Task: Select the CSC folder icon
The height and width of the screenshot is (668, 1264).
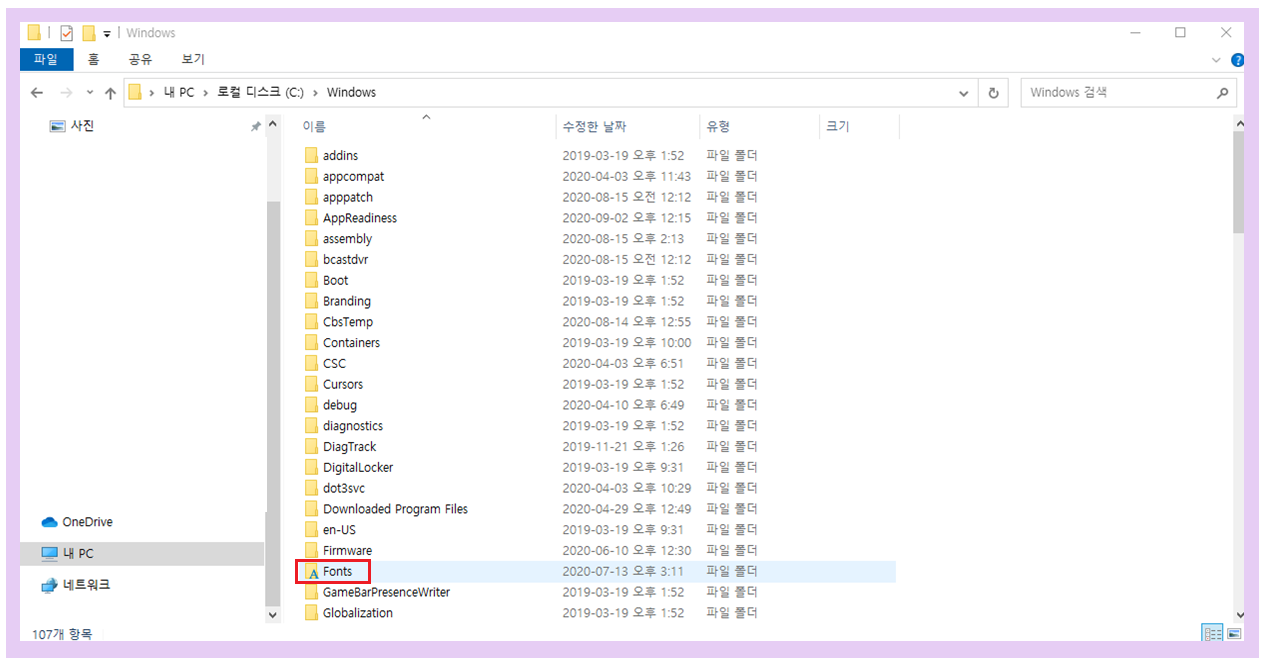Action: tap(311, 364)
